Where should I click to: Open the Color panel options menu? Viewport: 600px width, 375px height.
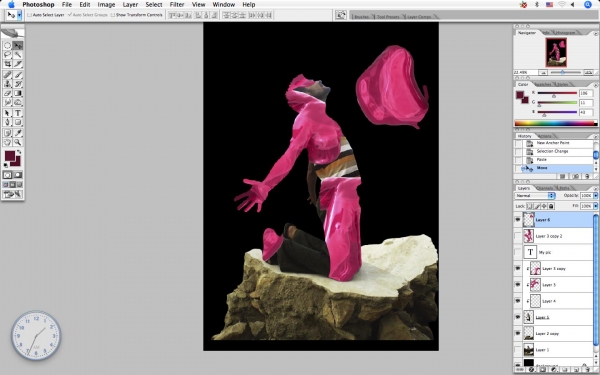click(x=595, y=85)
